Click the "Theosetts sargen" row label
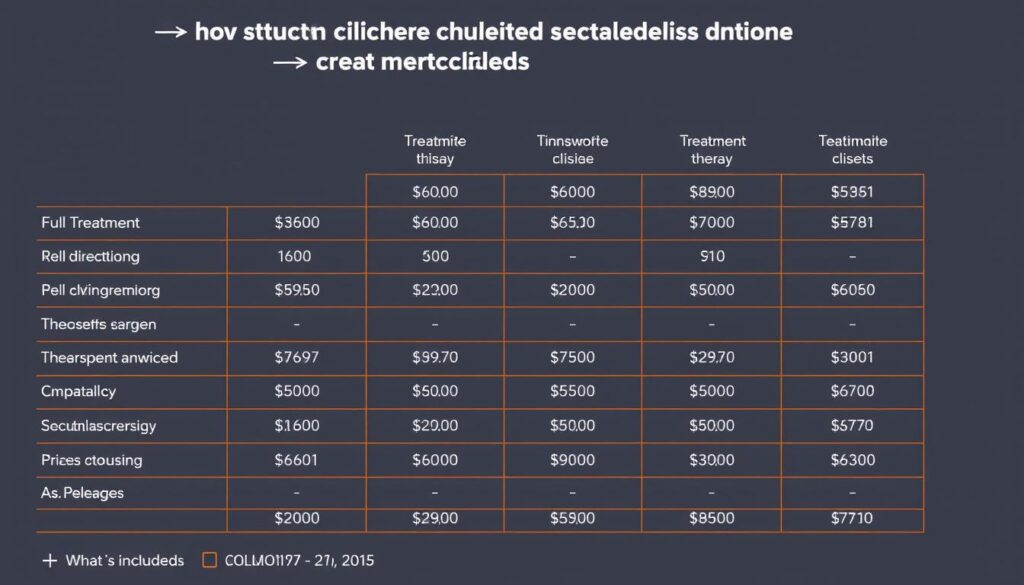Viewport: 1024px width, 585px height. (x=98, y=325)
